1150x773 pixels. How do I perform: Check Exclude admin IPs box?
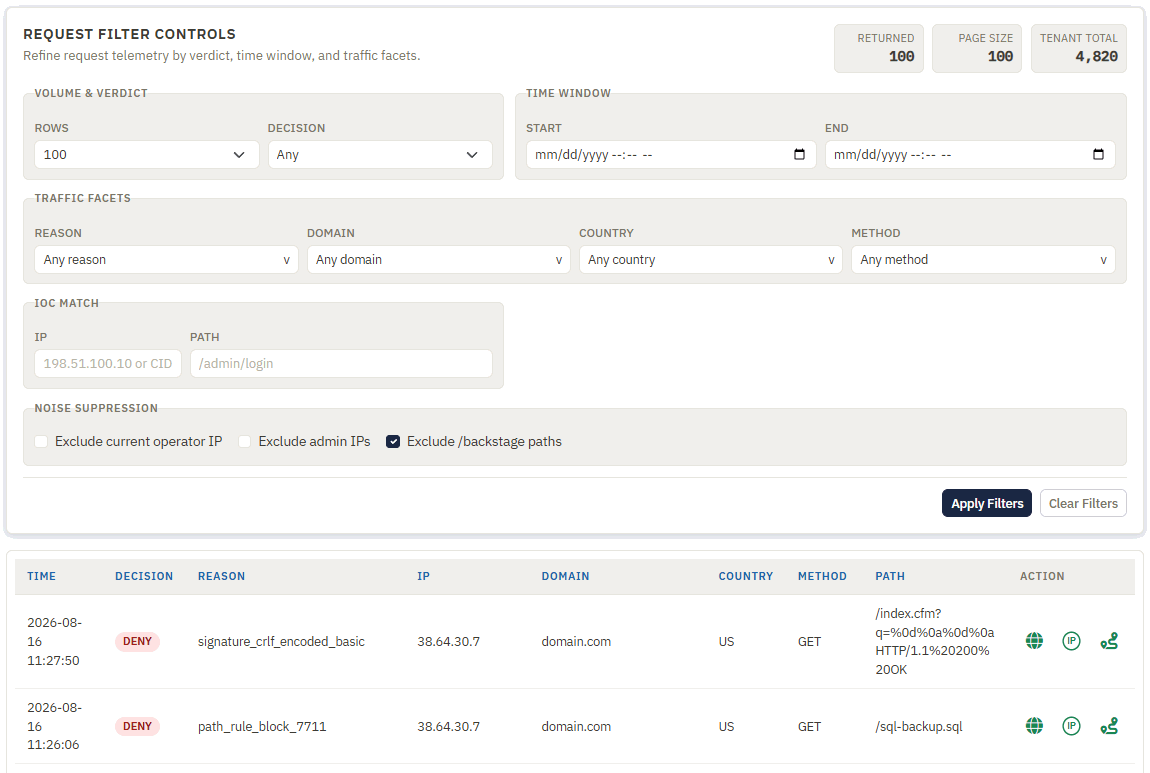click(x=245, y=442)
